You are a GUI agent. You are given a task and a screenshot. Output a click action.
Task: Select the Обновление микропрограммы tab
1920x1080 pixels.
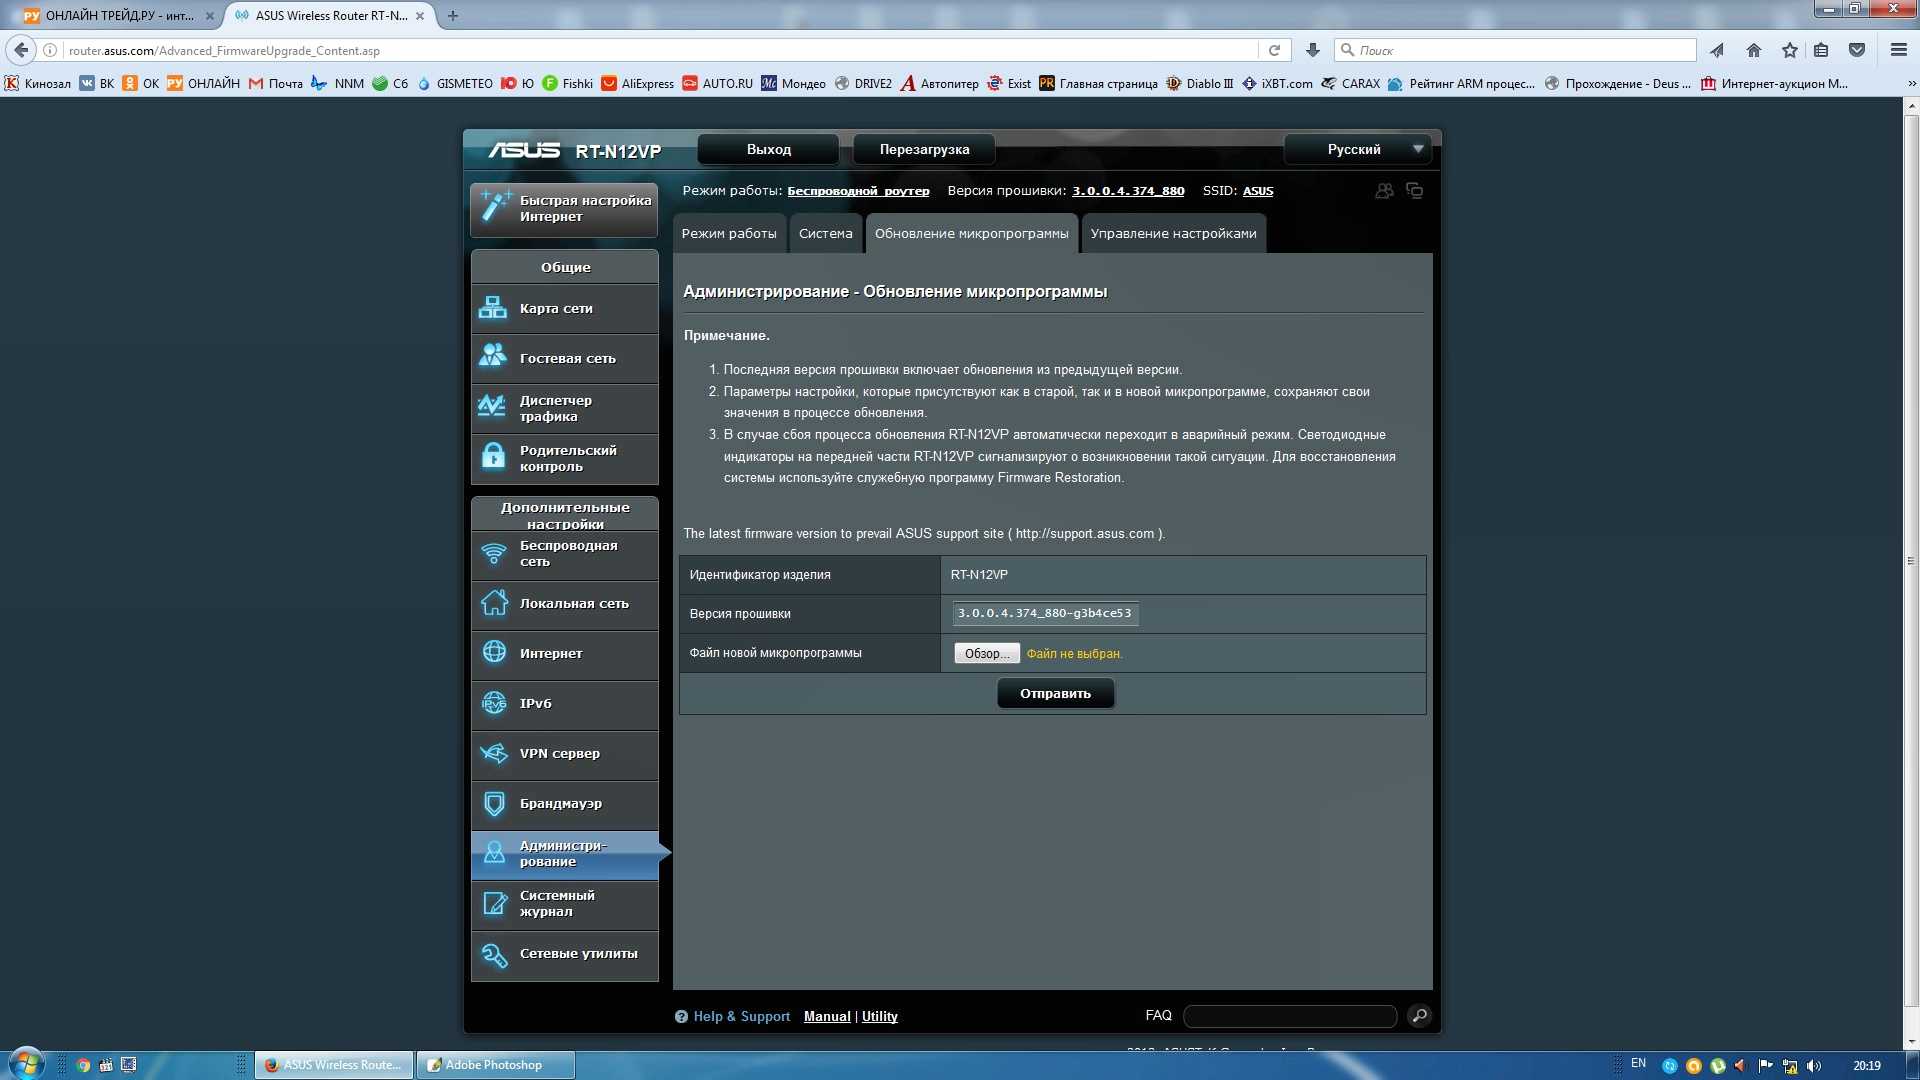pos(971,234)
